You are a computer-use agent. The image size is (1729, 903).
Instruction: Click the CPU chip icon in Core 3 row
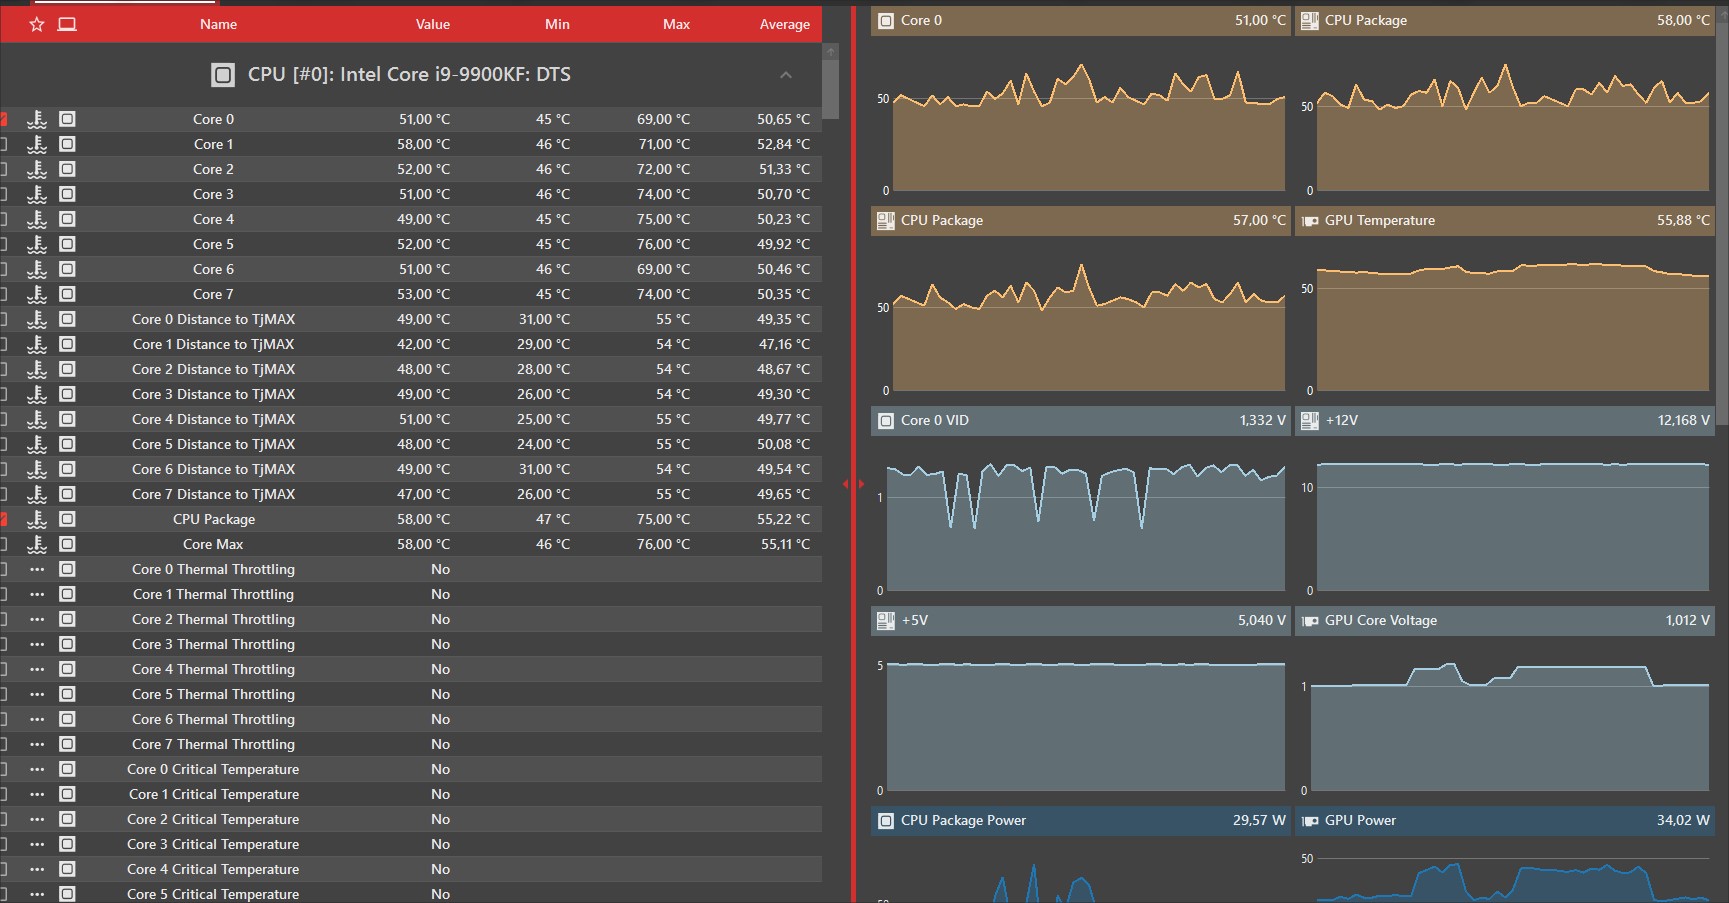click(67, 194)
